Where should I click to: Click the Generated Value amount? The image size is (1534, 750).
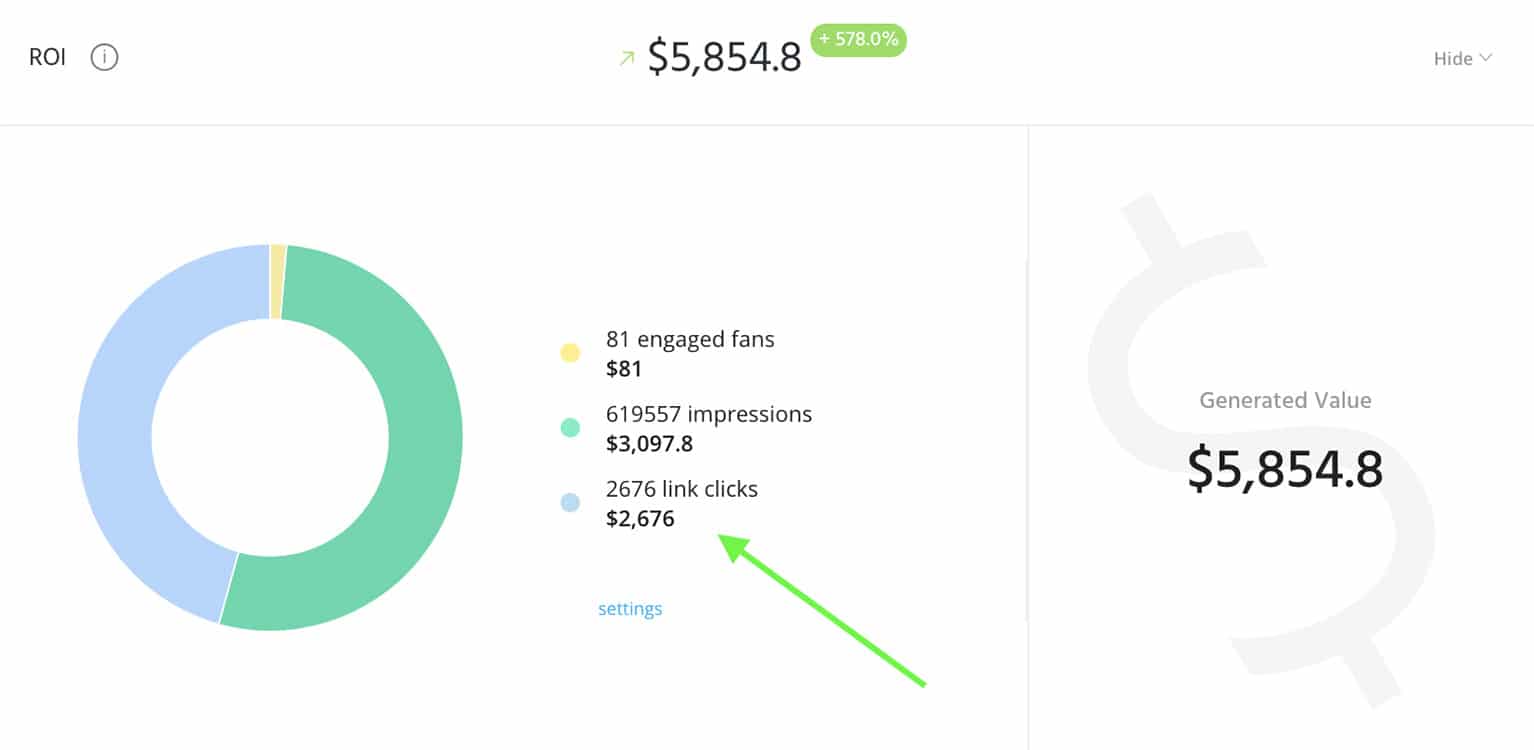coord(1285,469)
